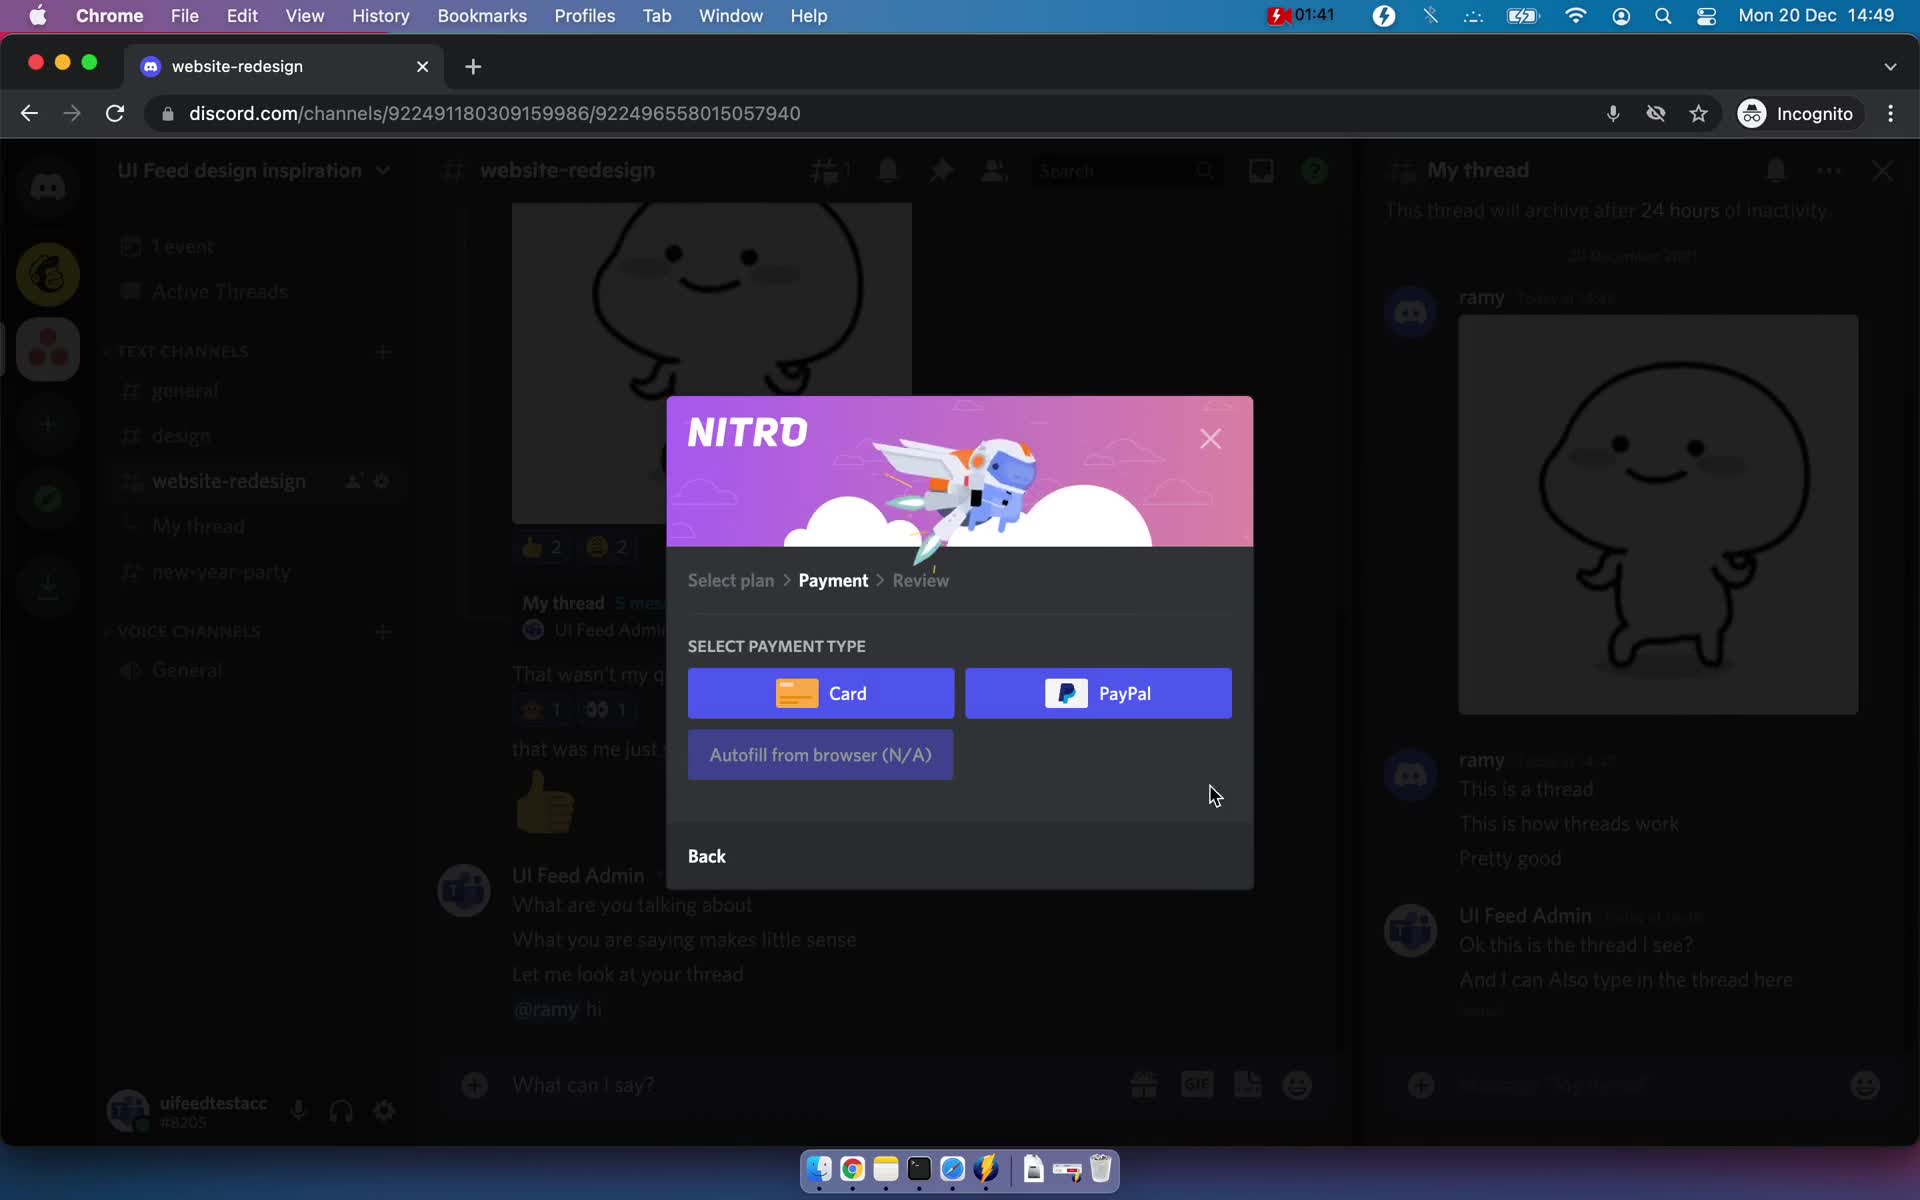1920x1200 pixels.
Task: Click the Review breadcrumb step
Action: pyautogui.click(x=921, y=580)
